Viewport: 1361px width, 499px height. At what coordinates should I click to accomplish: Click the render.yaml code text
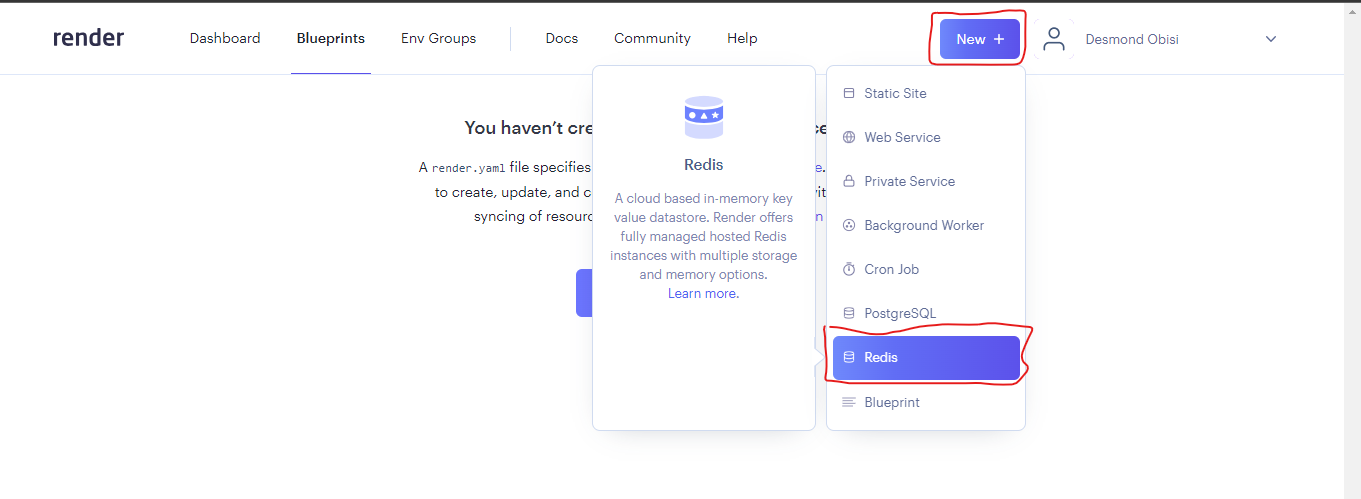coord(468,168)
